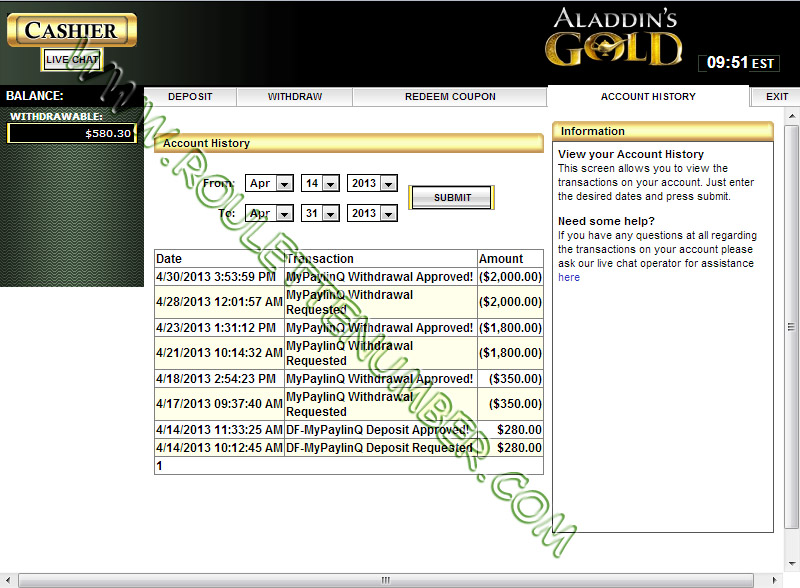Click the Amount column header

pos(510,259)
